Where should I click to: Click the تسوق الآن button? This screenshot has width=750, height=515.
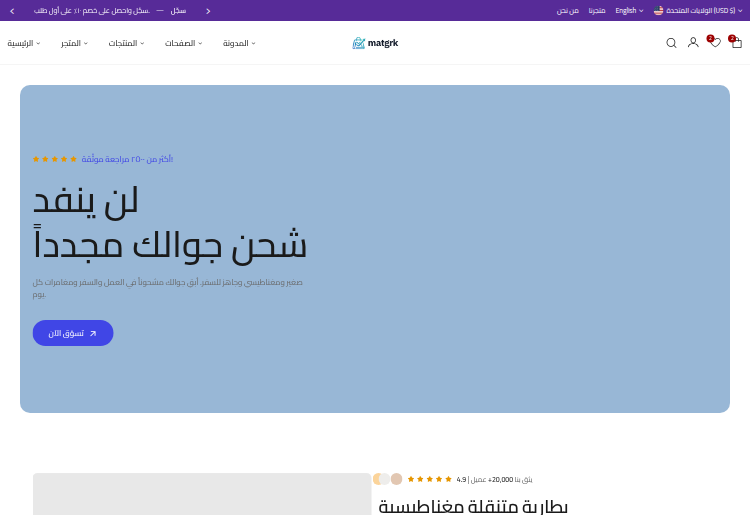[x=73, y=333]
